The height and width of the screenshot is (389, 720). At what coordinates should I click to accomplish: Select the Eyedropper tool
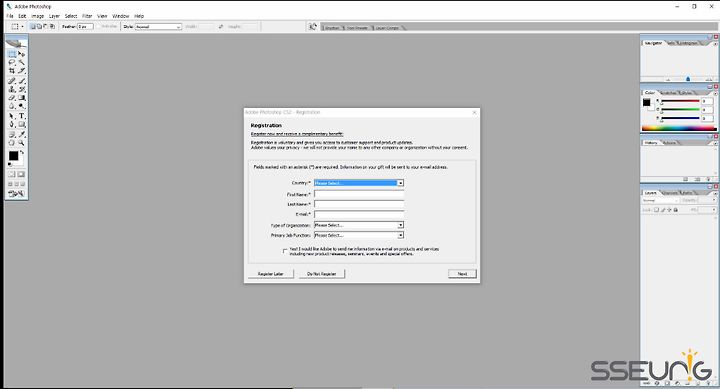pyautogui.click(x=22, y=135)
